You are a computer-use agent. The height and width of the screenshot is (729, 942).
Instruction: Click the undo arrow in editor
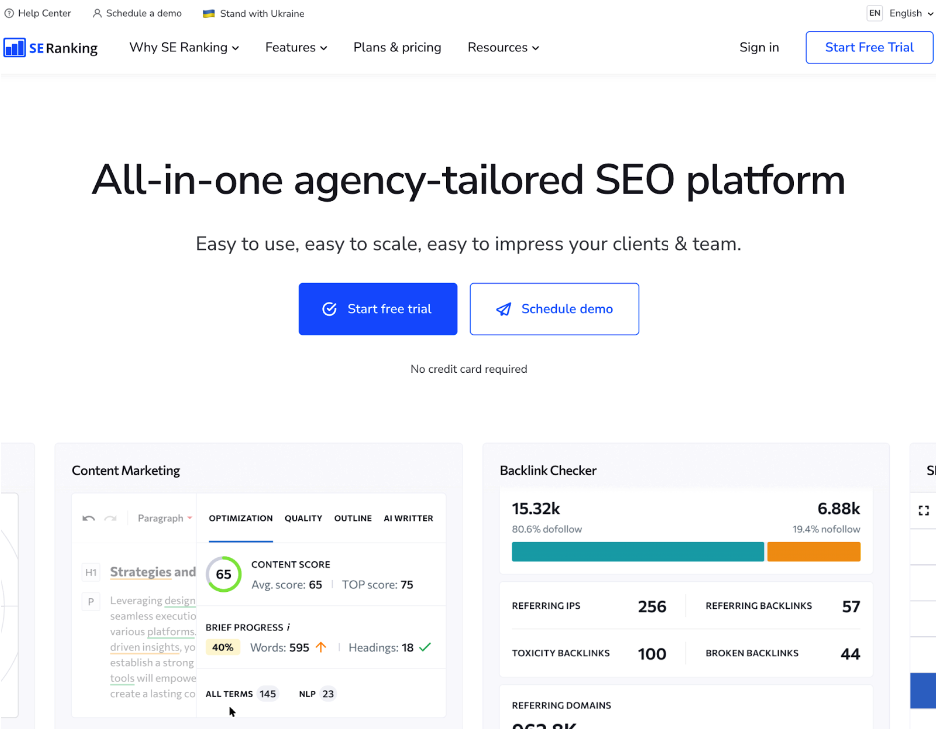click(x=88, y=518)
